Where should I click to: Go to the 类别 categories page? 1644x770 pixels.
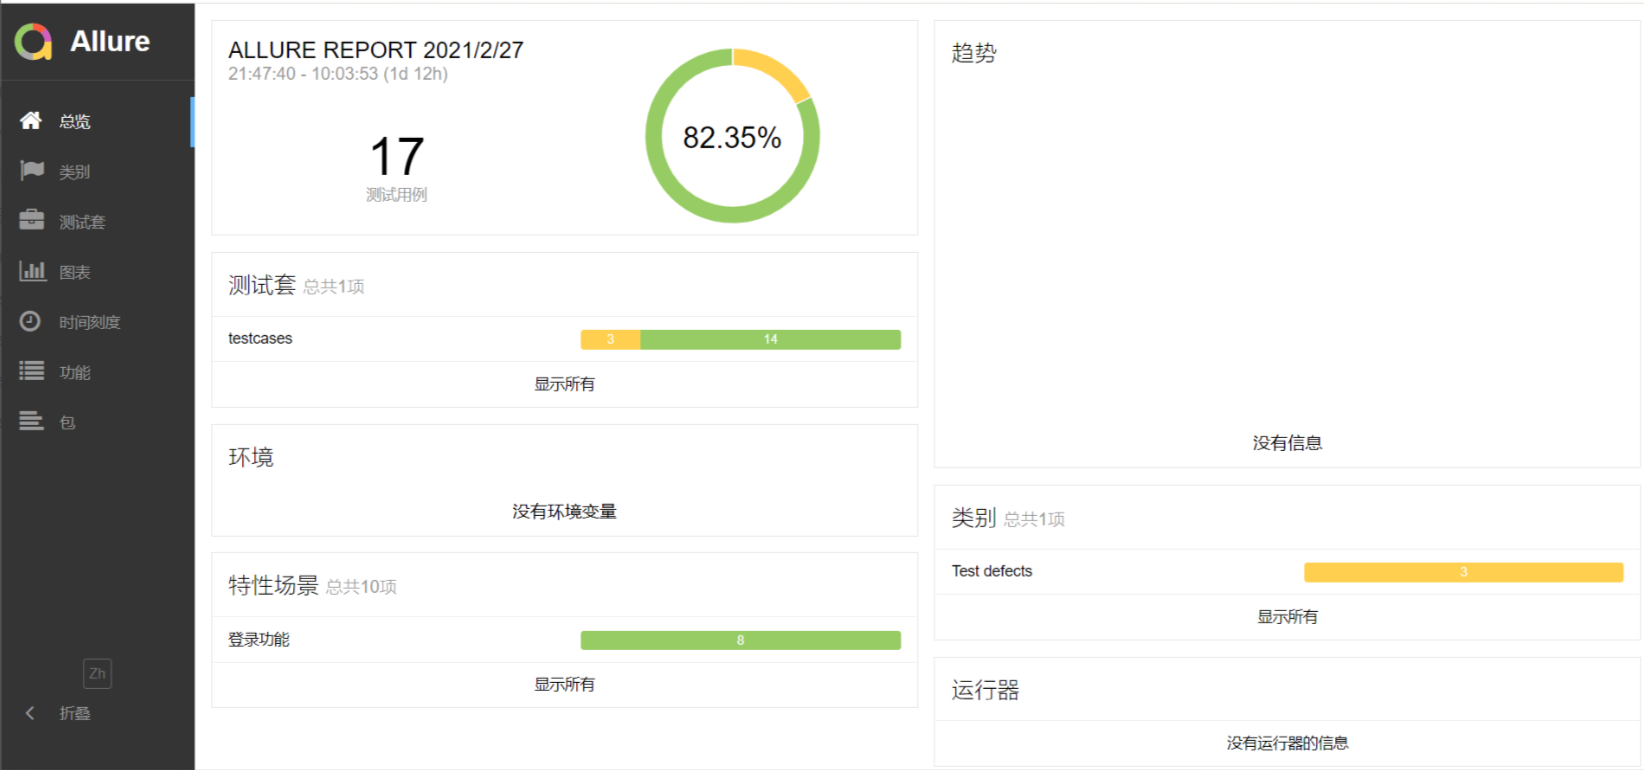point(97,171)
